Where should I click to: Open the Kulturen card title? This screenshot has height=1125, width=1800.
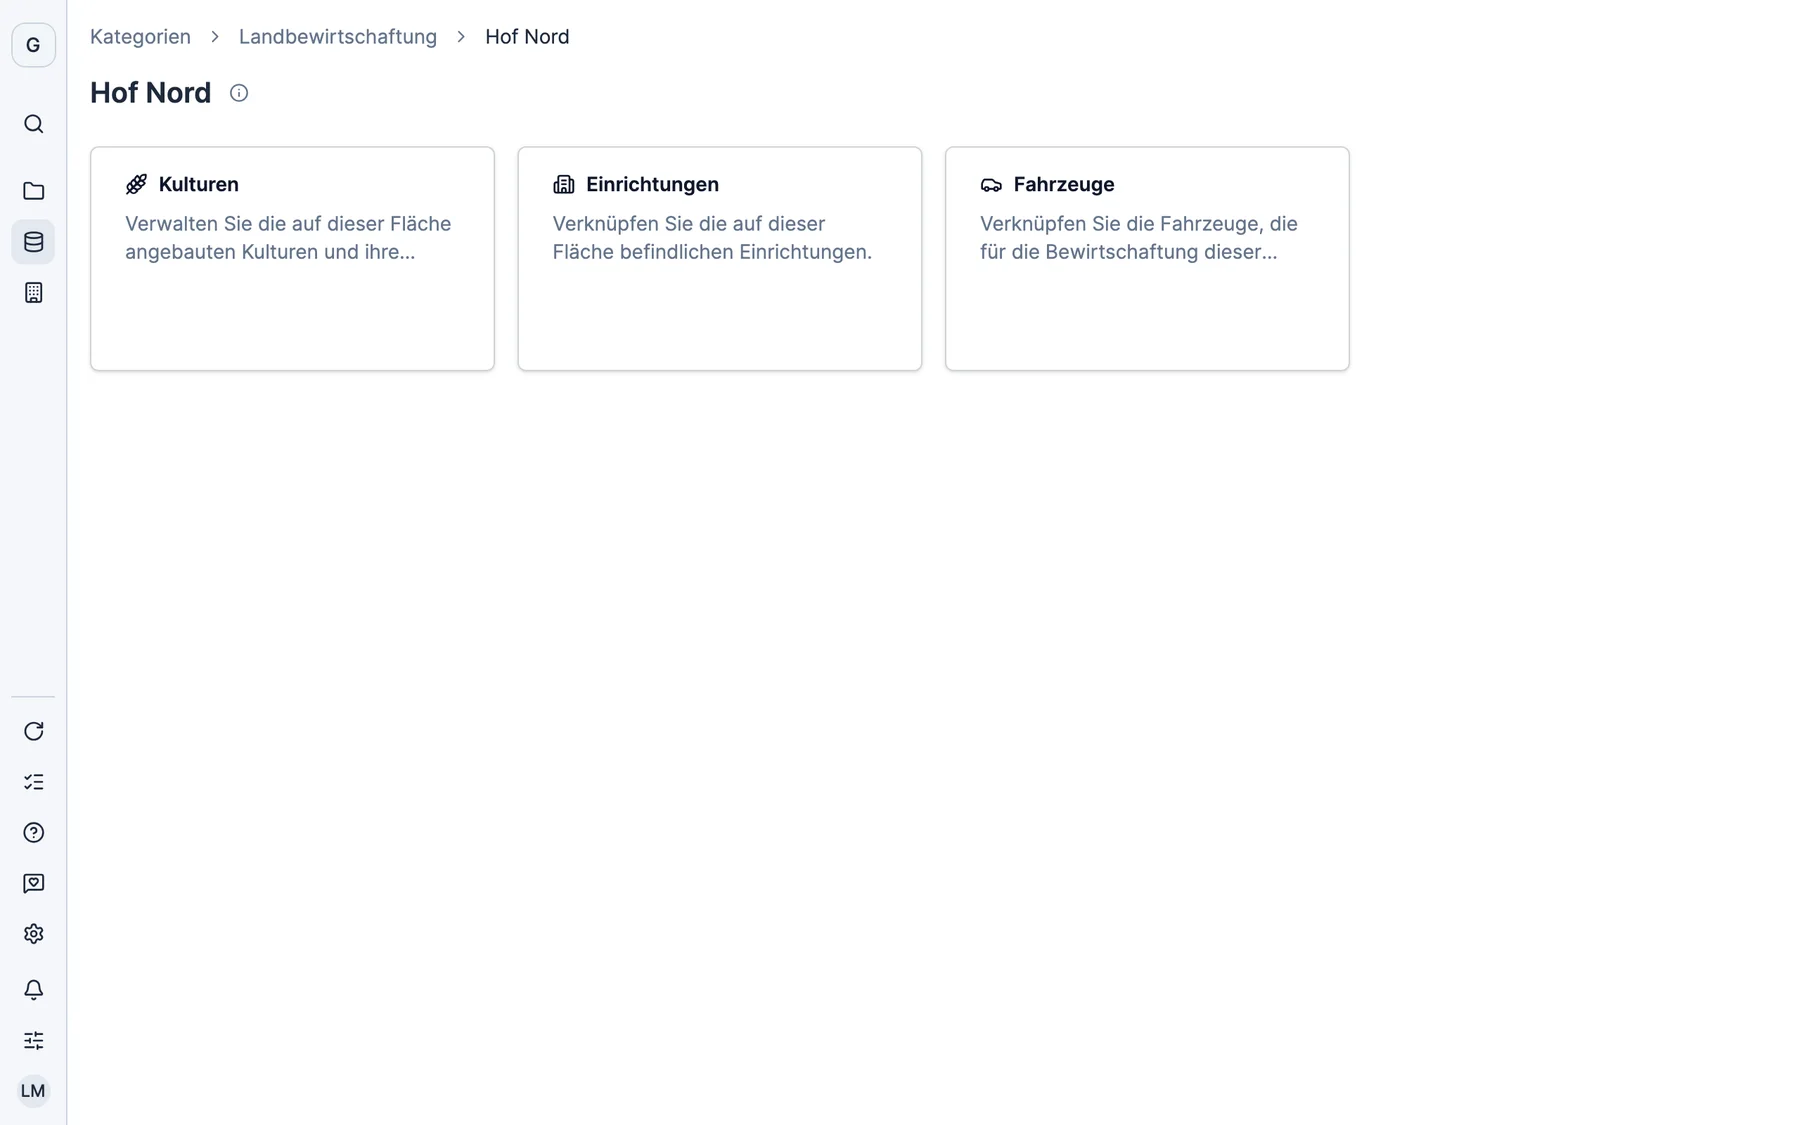coord(199,184)
